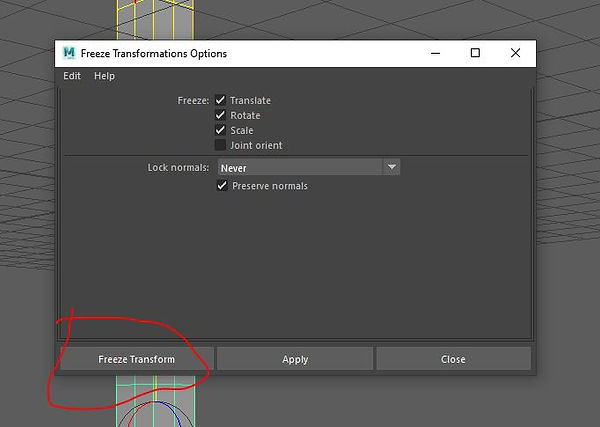Click the Freeze Transform button
Viewport: 600px width, 427px height.
(x=137, y=359)
